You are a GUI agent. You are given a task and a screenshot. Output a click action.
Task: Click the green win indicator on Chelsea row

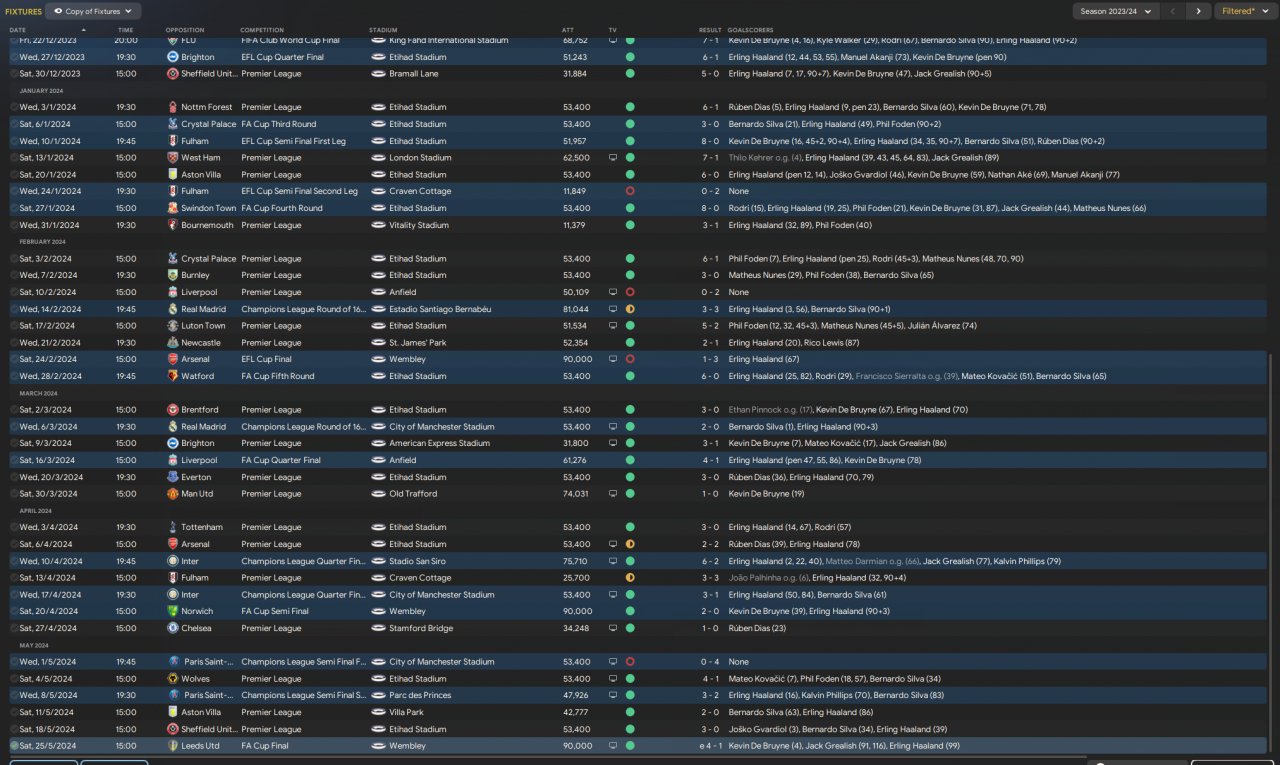point(630,628)
